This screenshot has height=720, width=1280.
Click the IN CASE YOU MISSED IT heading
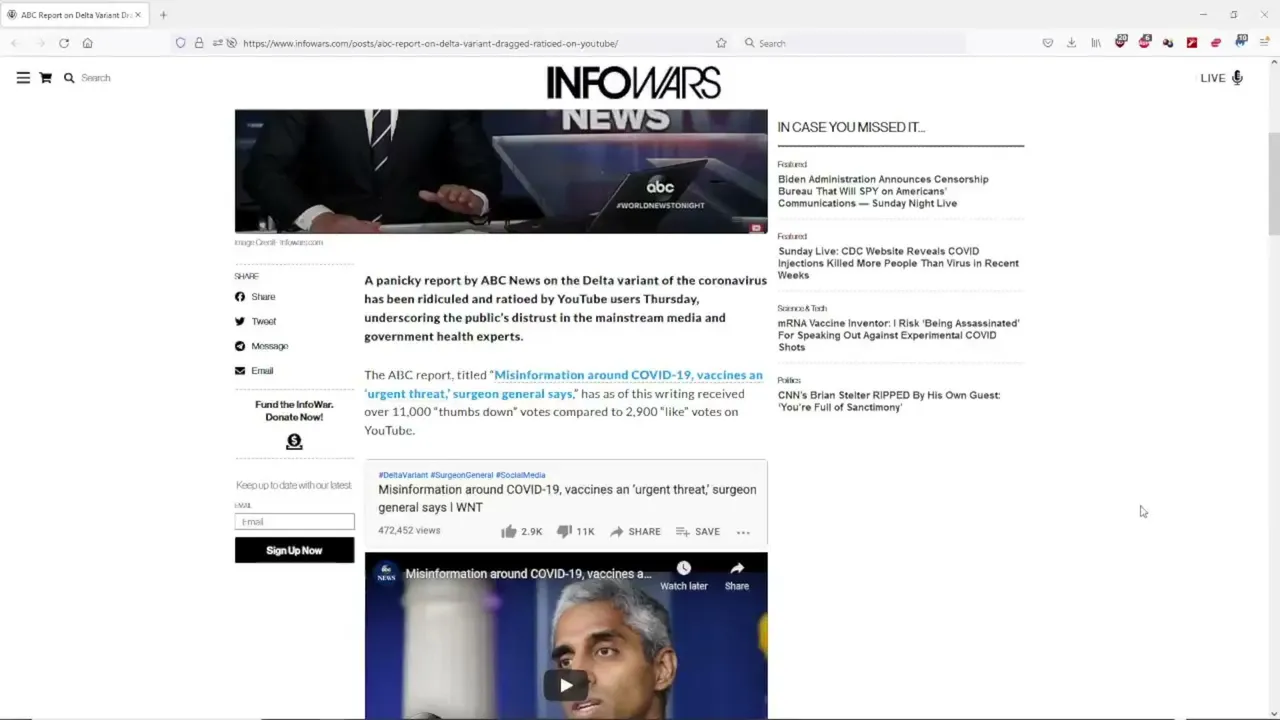[851, 127]
